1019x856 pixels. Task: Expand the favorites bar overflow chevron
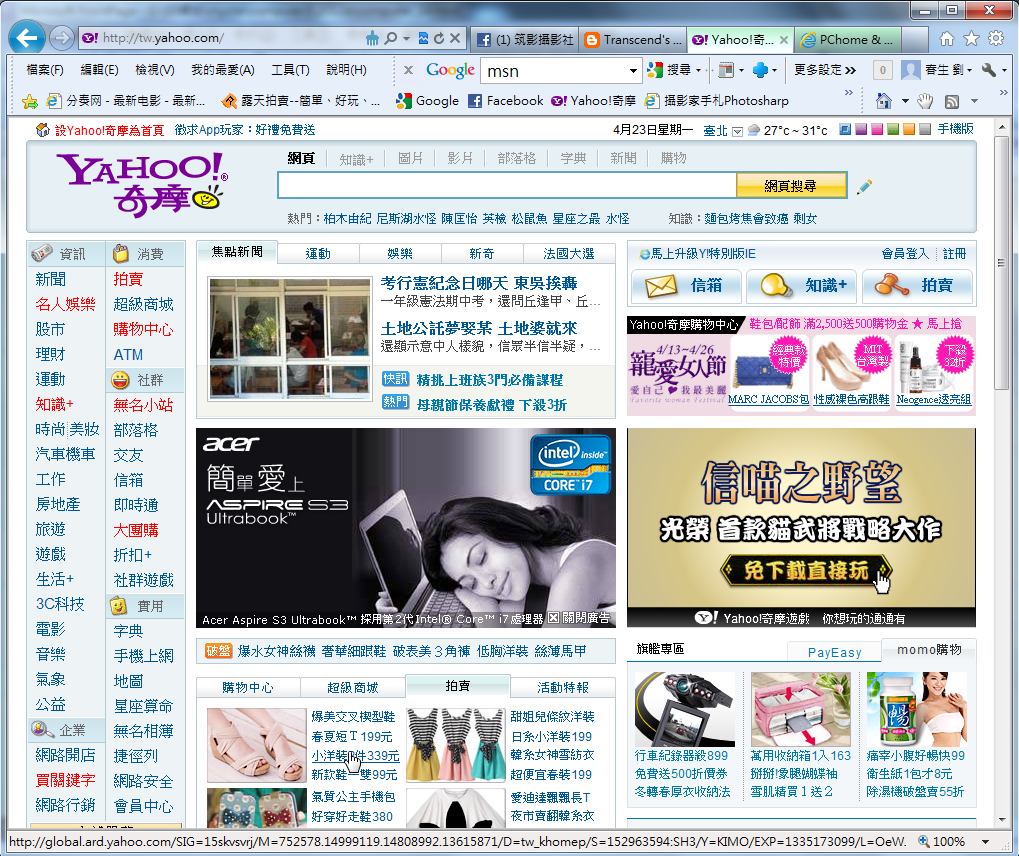848,93
